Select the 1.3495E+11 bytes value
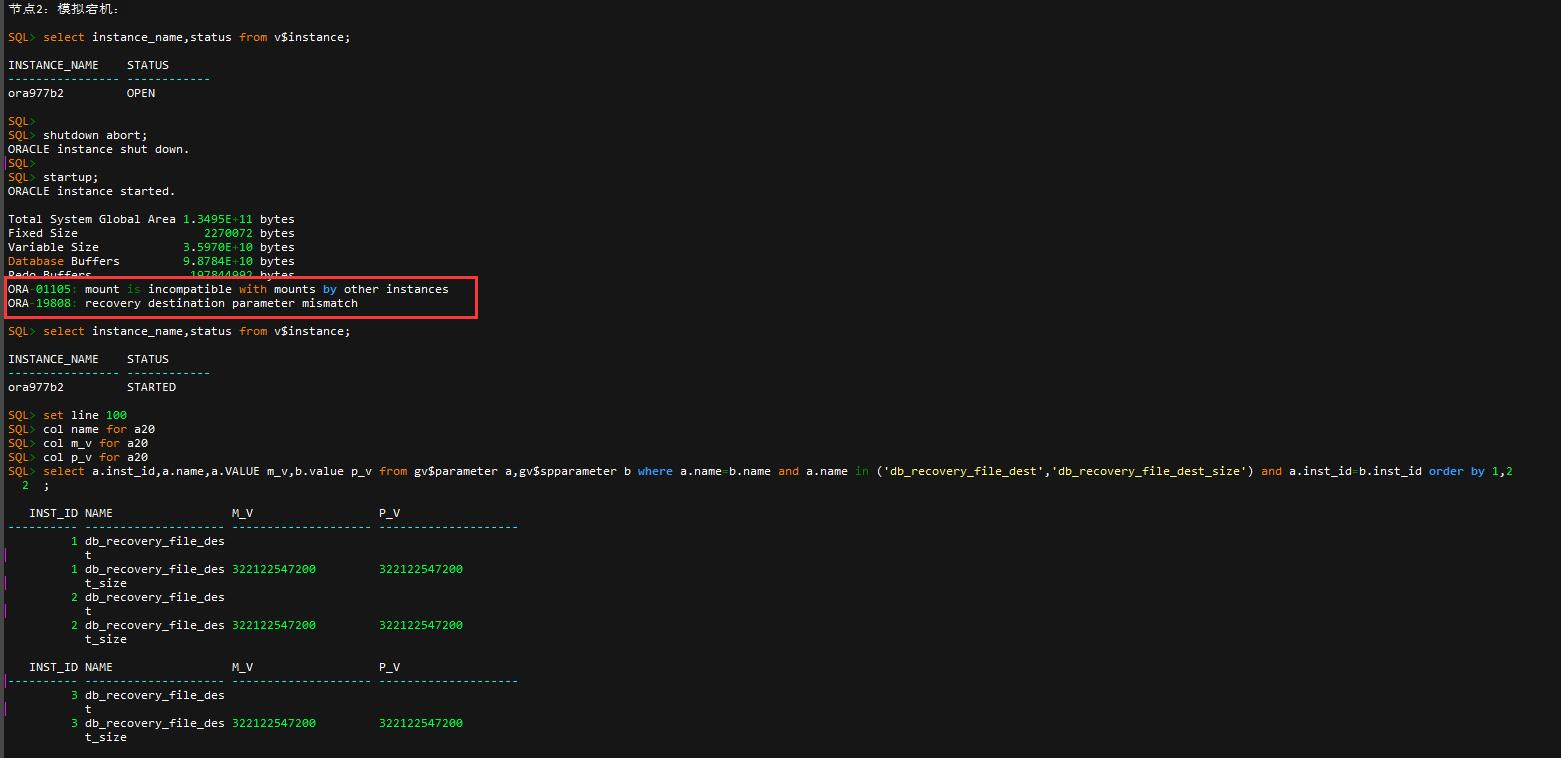Viewport: 1561px width, 758px height. [239, 219]
